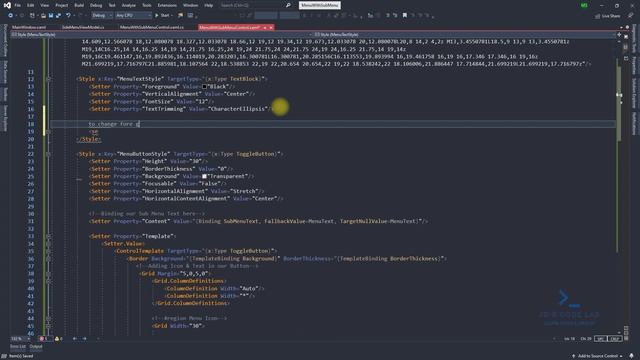The image size is (640, 360).
Task: Close the active MenuWithSubMenuControl.xaml tab
Action: point(271,27)
